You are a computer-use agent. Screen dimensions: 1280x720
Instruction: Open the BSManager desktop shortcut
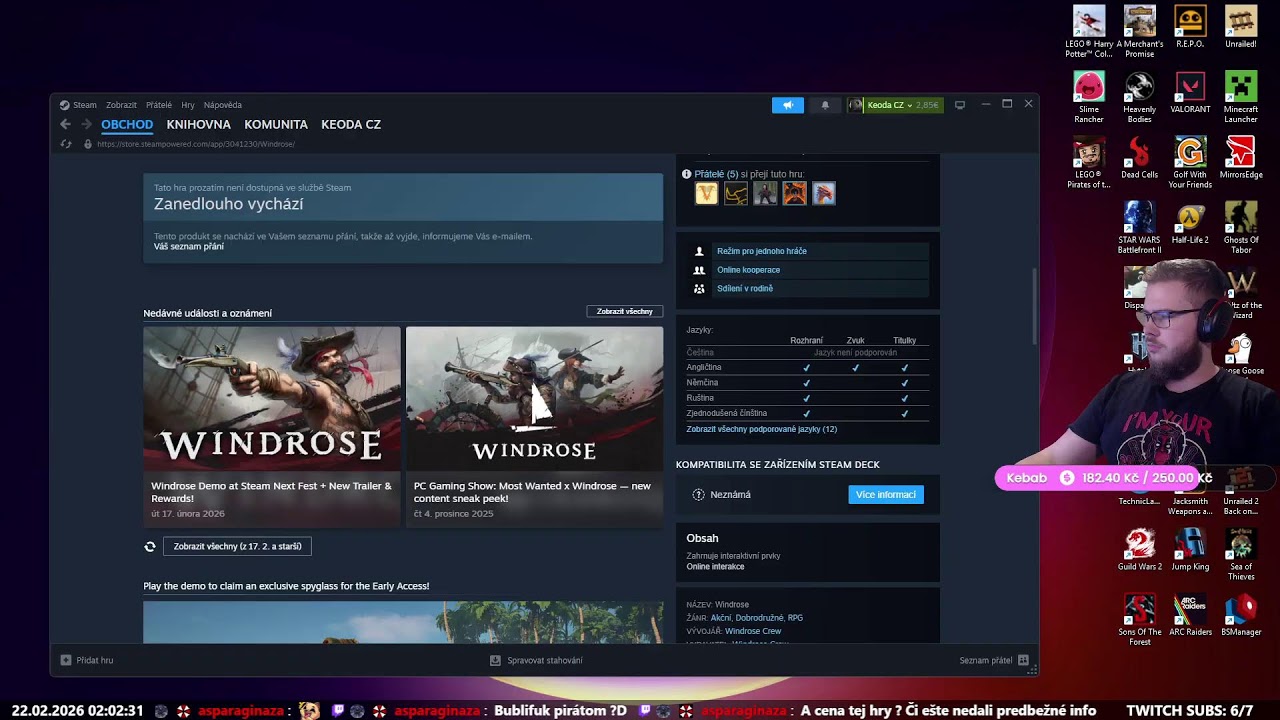pyautogui.click(x=1241, y=614)
